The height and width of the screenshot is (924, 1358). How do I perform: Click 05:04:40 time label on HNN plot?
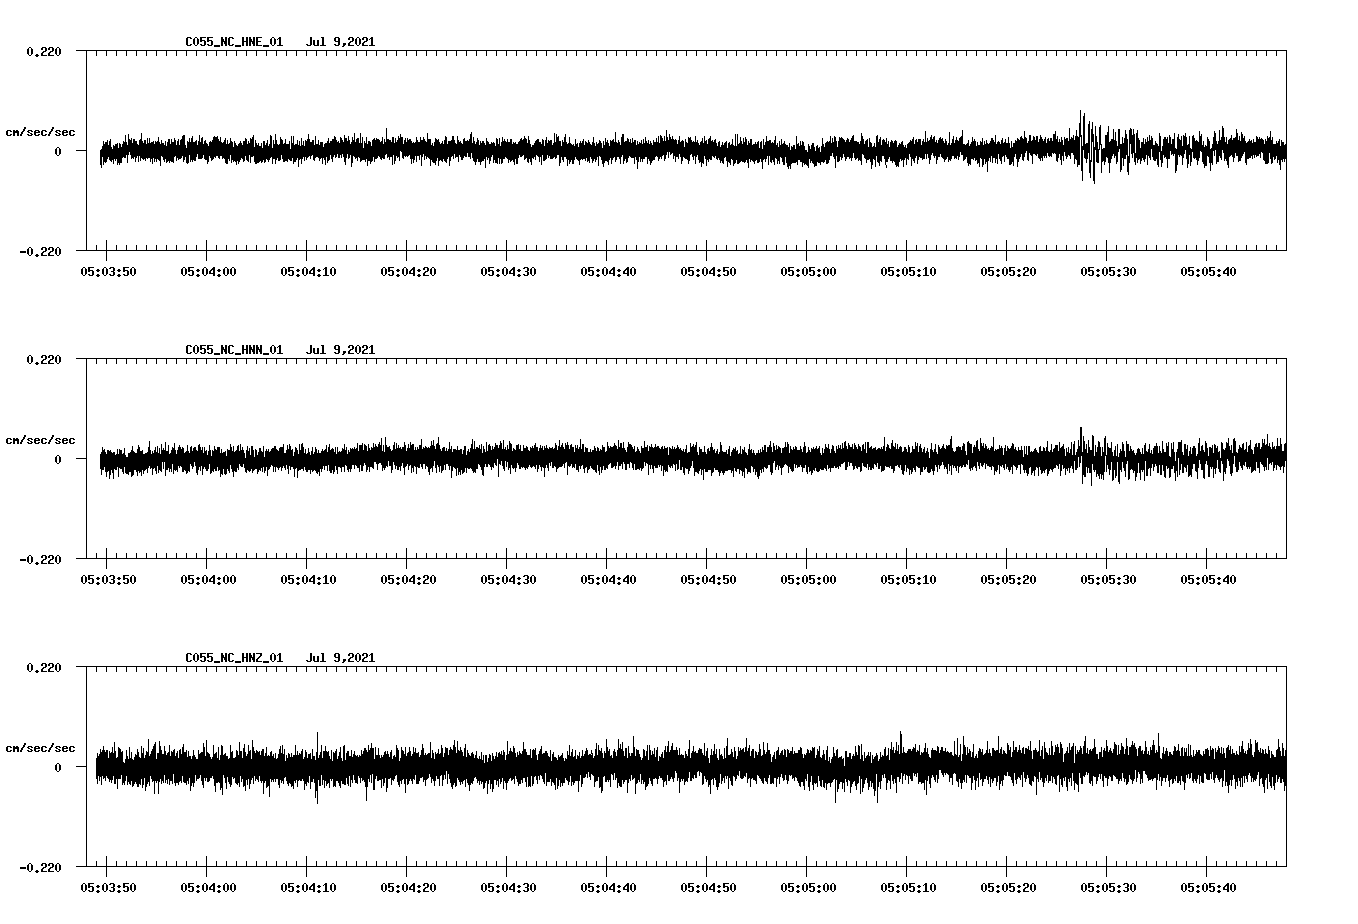point(608,580)
